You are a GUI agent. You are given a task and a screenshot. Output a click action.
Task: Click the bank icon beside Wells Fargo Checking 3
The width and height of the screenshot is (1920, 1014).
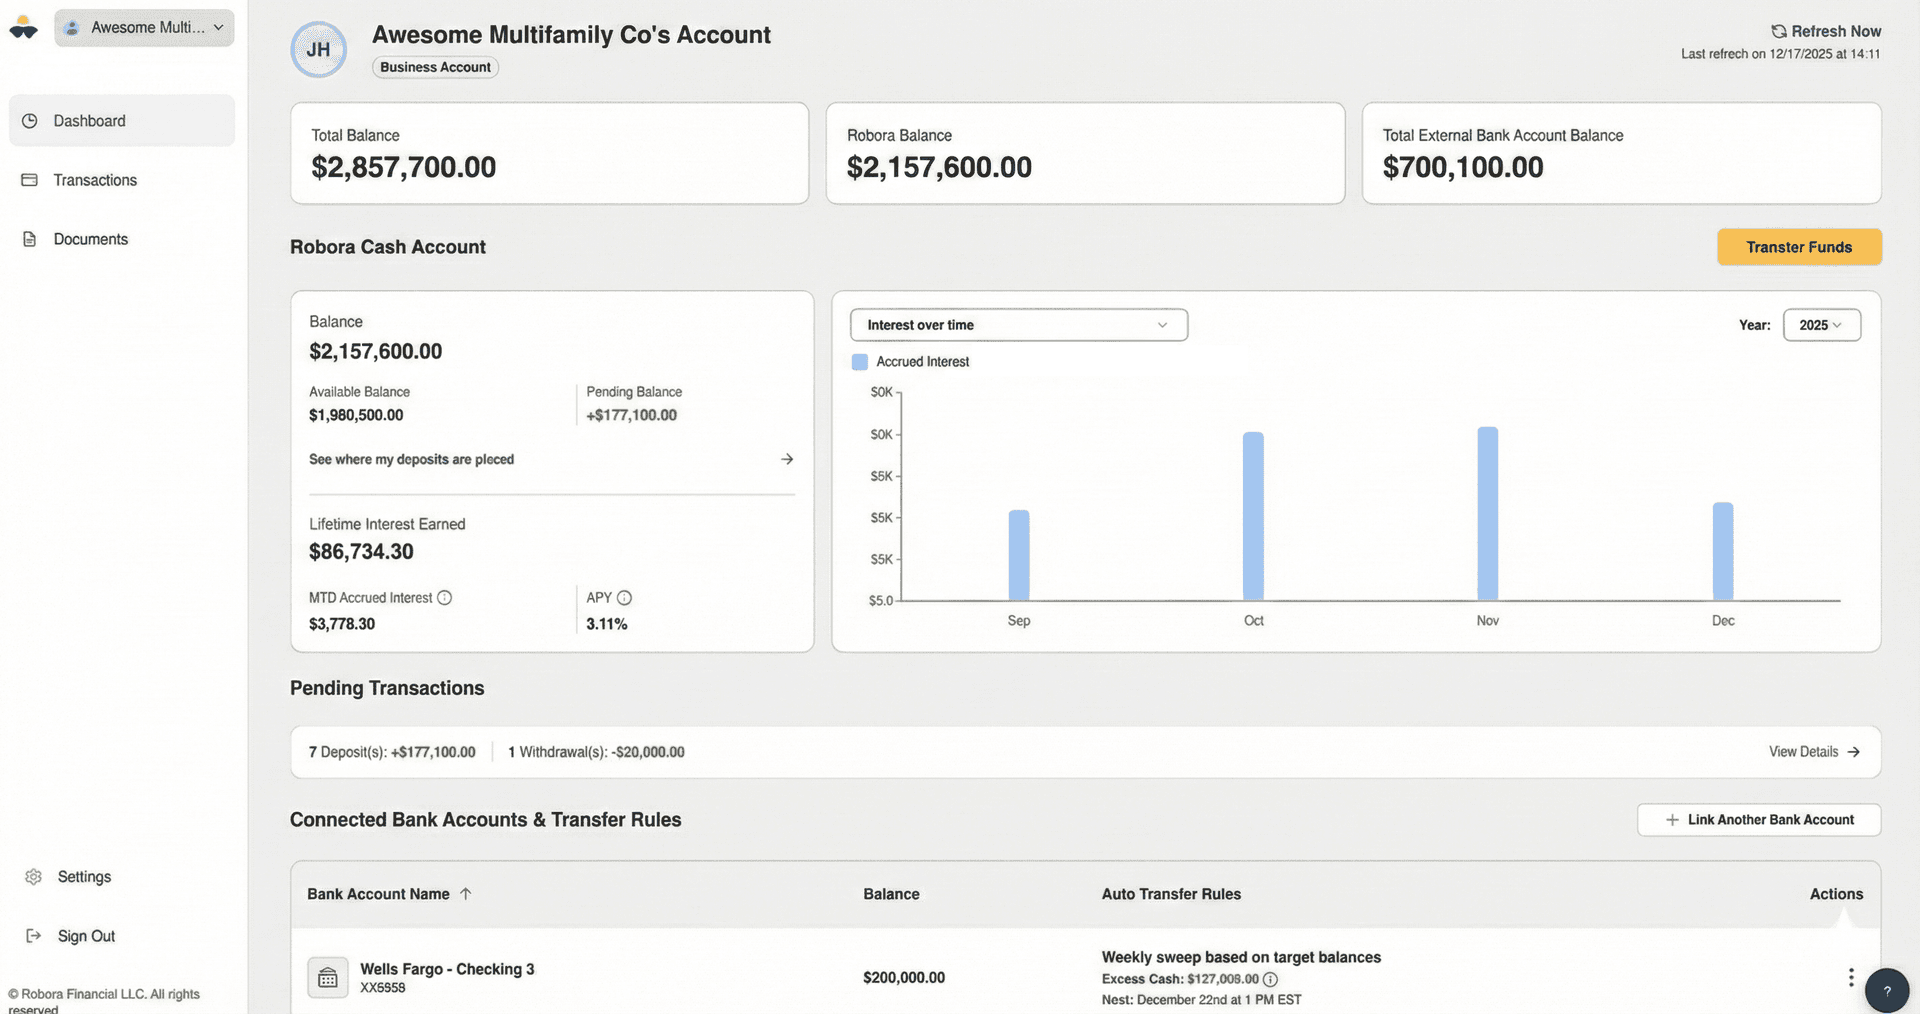pyautogui.click(x=327, y=977)
